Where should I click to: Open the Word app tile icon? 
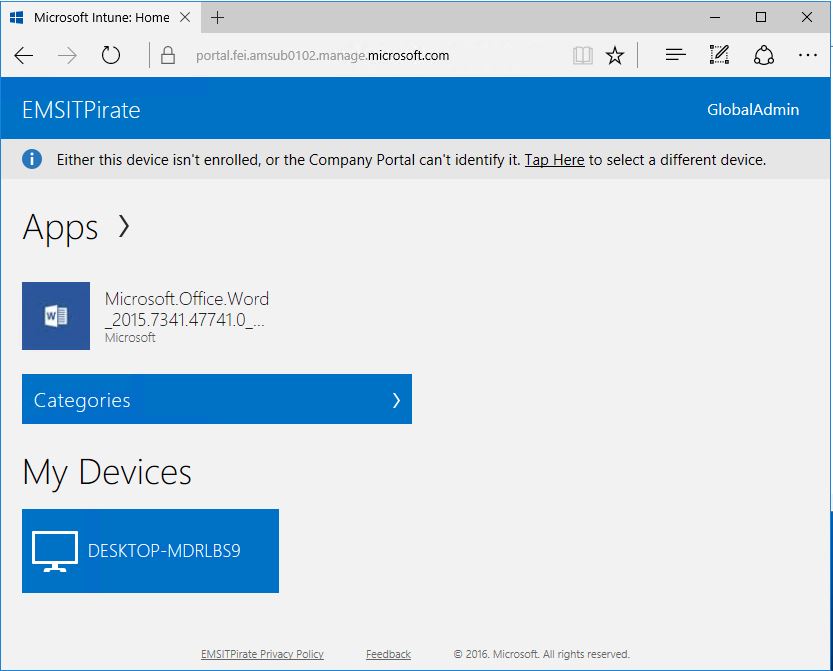56,316
